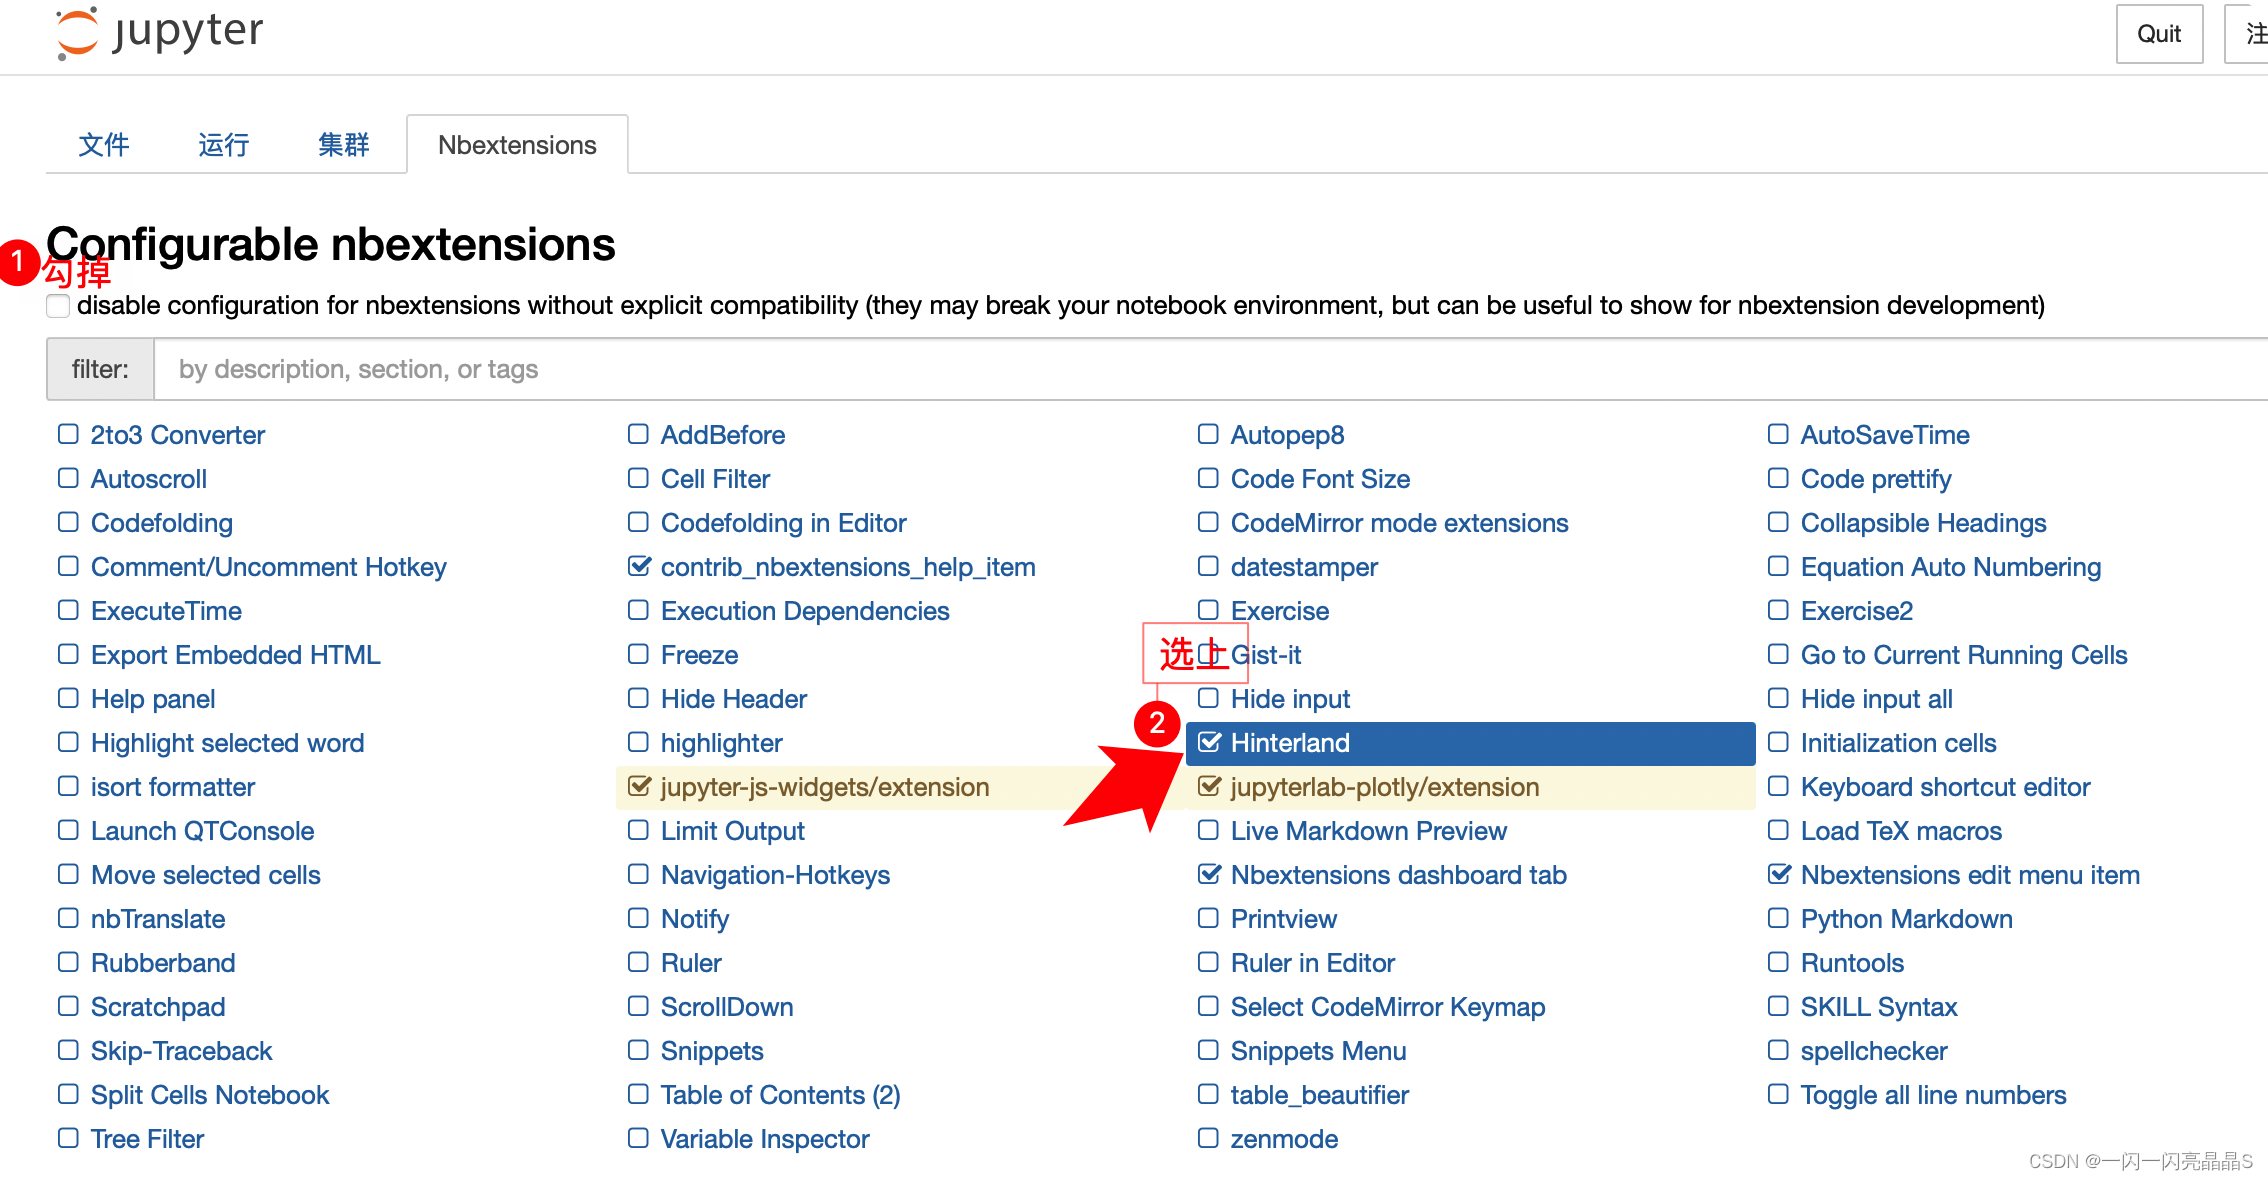This screenshot has width=2268, height=1180.
Task: Enable the Autopep8 extension
Action: pos(1209,433)
